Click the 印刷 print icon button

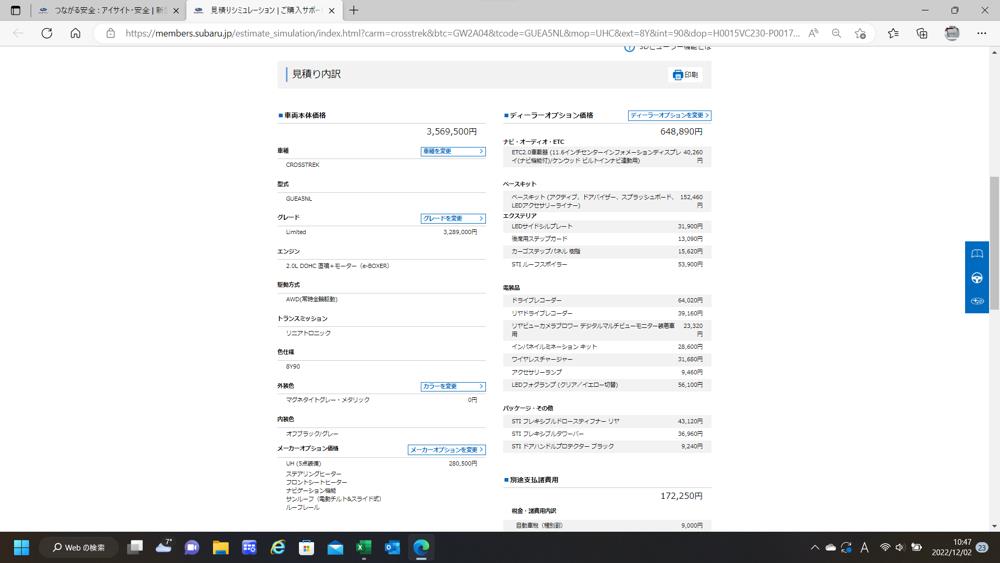pyautogui.click(x=686, y=75)
